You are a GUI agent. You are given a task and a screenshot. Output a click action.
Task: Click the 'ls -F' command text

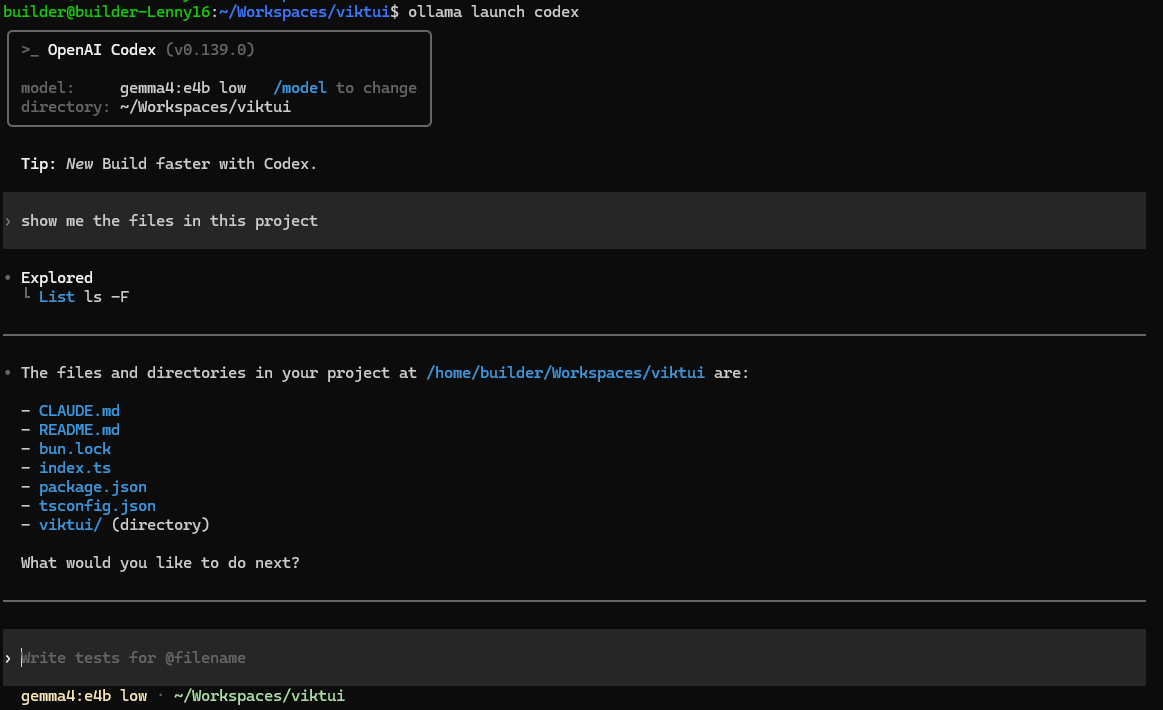point(107,297)
